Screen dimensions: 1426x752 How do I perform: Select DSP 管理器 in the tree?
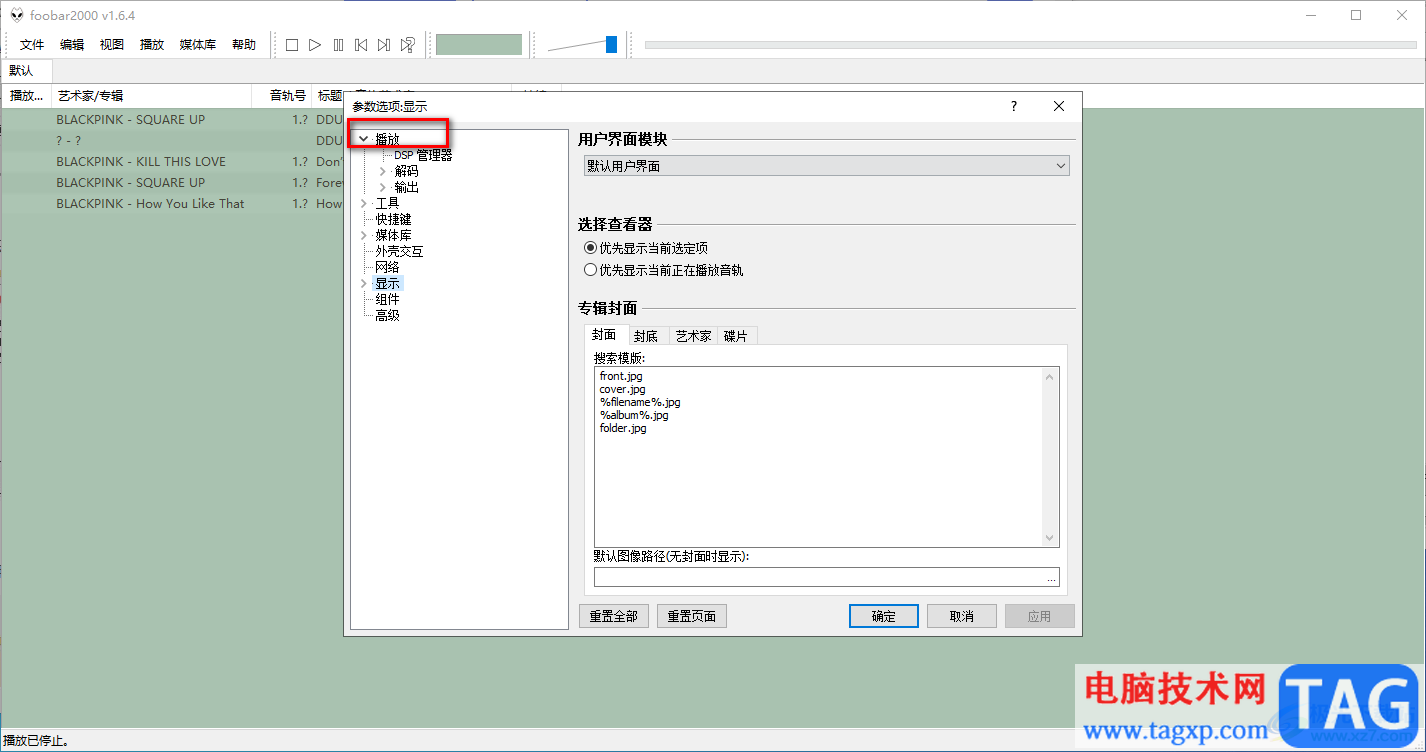coord(423,155)
